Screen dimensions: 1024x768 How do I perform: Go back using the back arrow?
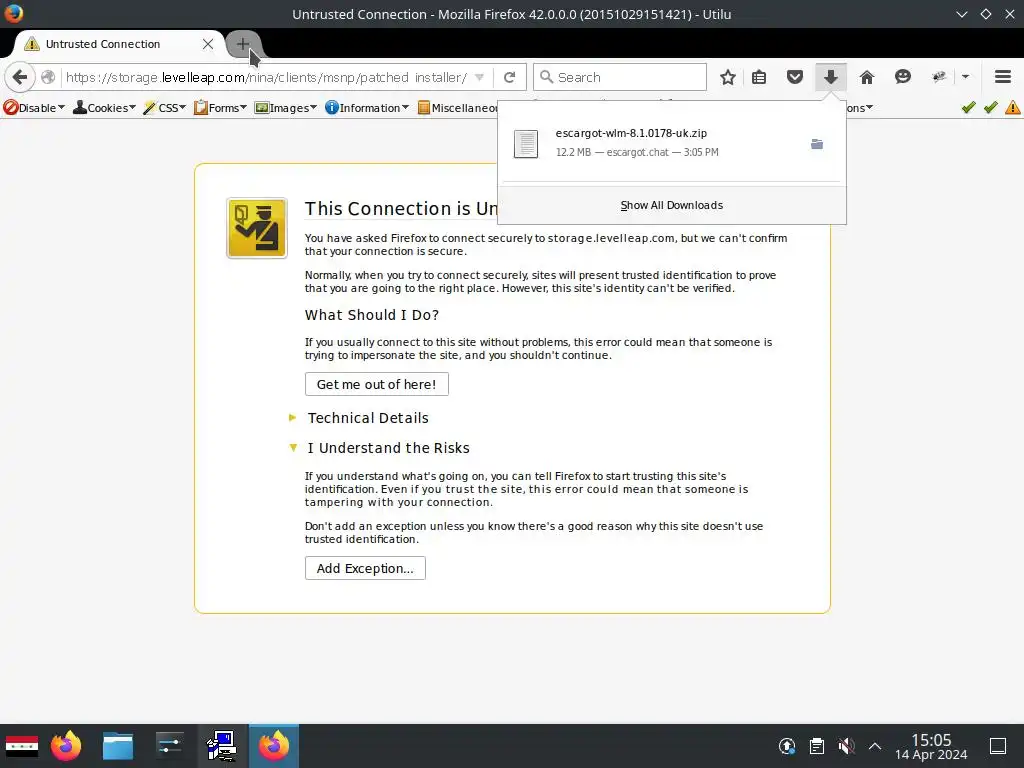pyautogui.click(x=20, y=77)
